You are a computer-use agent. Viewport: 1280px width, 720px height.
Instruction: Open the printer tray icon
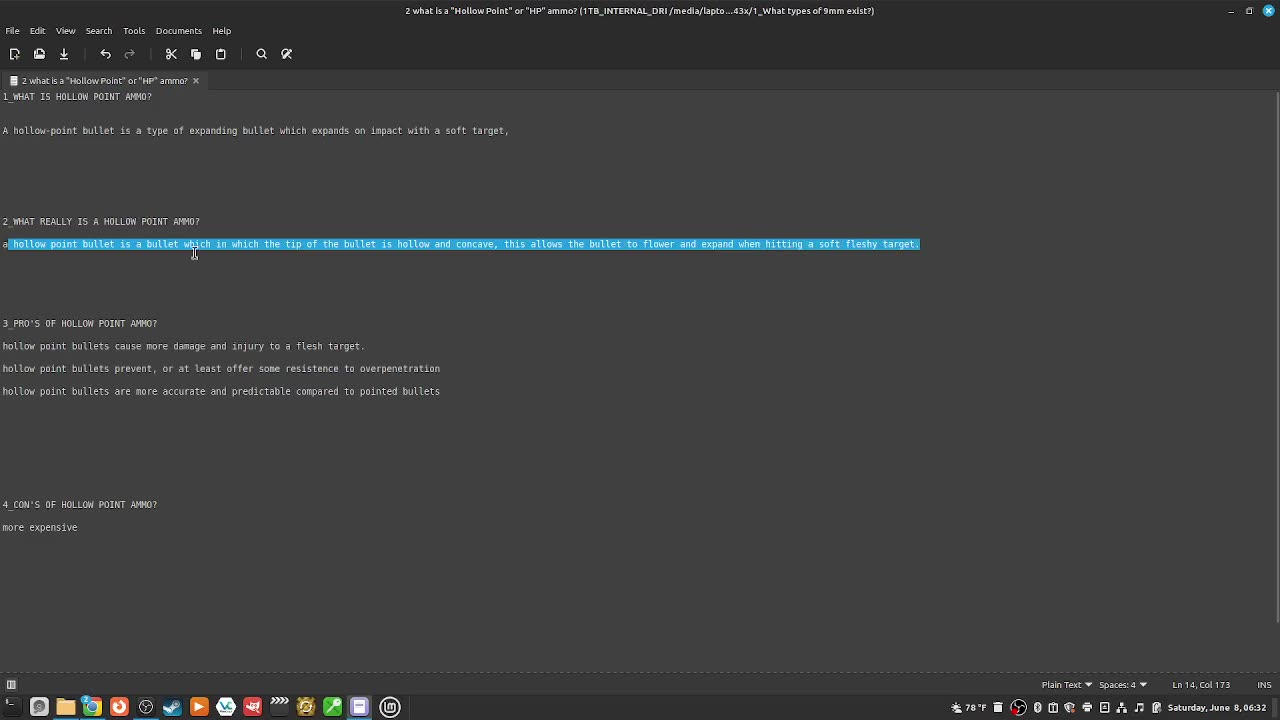point(1087,708)
